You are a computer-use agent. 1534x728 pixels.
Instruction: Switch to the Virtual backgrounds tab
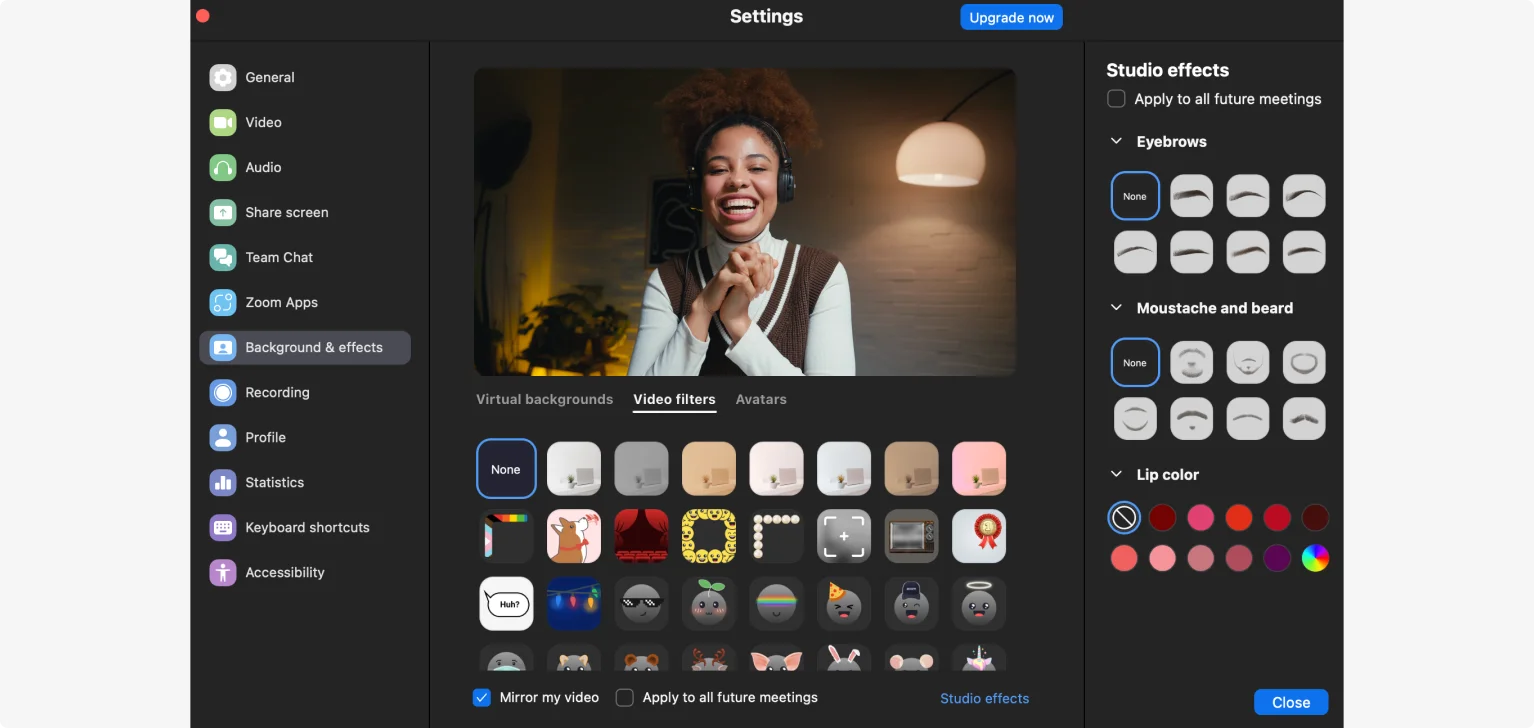point(544,399)
